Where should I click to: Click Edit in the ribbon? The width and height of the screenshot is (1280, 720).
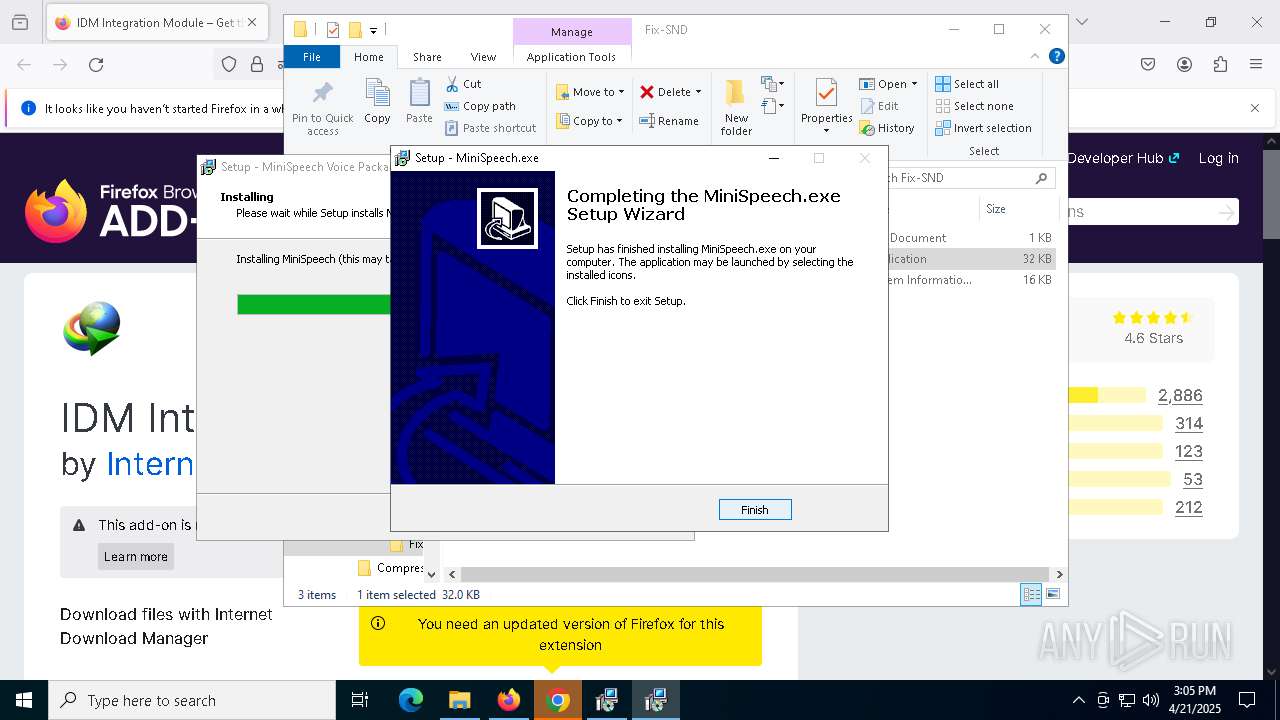click(879, 106)
